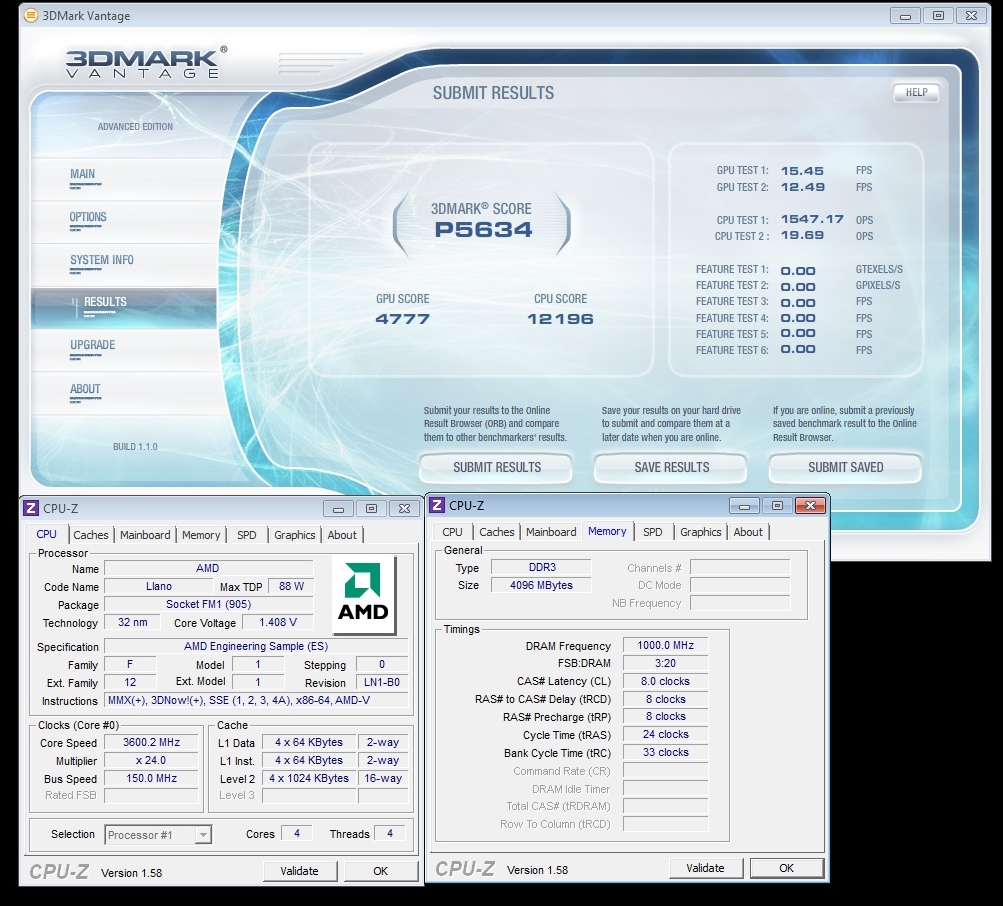Viewport: 1003px width, 906px height.
Task: Click the Multiplier field x 24.0
Action: (152, 760)
